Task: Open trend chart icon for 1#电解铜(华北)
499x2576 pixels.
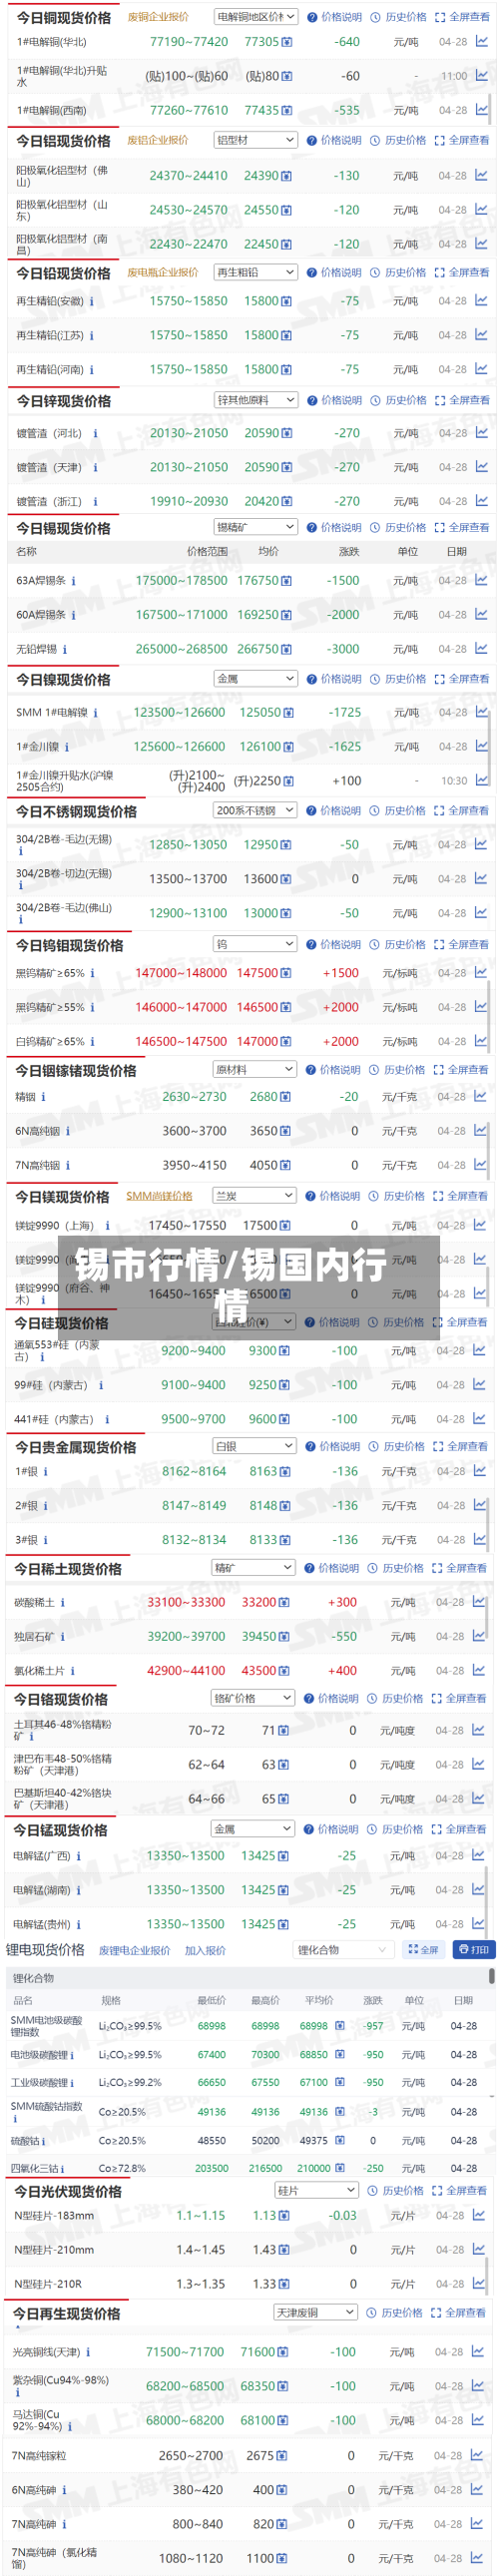Action: click(x=481, y=42)
